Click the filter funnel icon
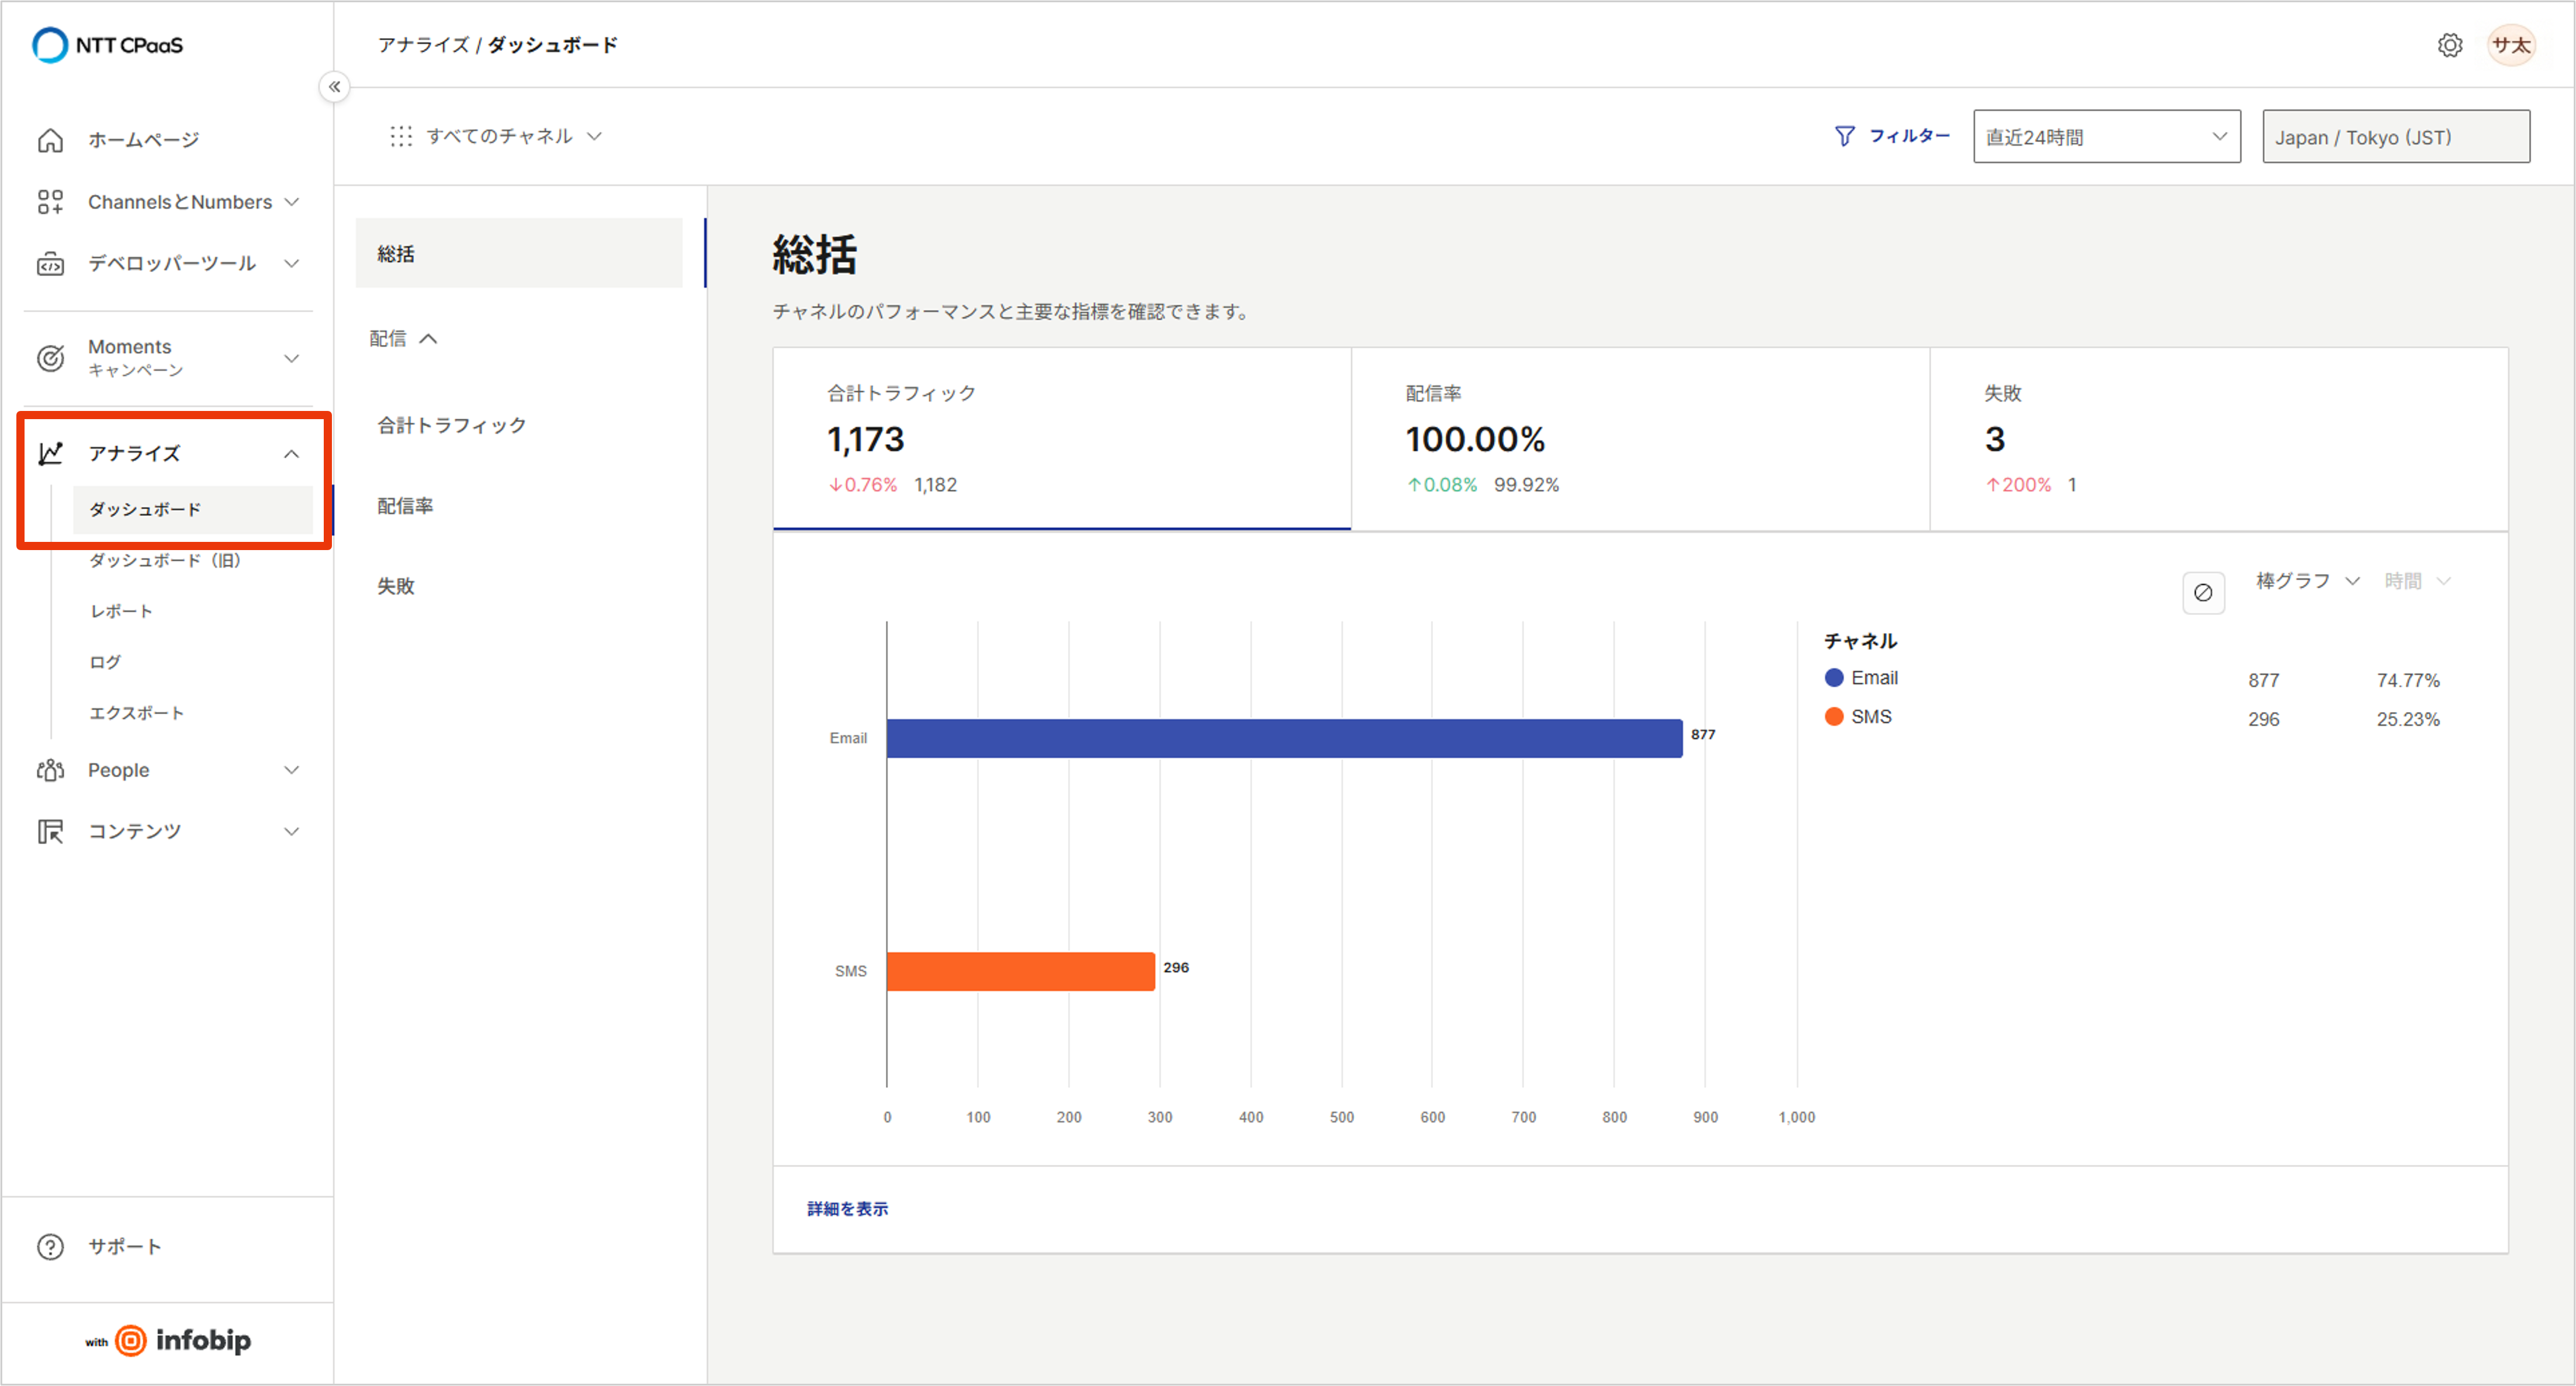2576x1386 pixels. point(1845,136)
